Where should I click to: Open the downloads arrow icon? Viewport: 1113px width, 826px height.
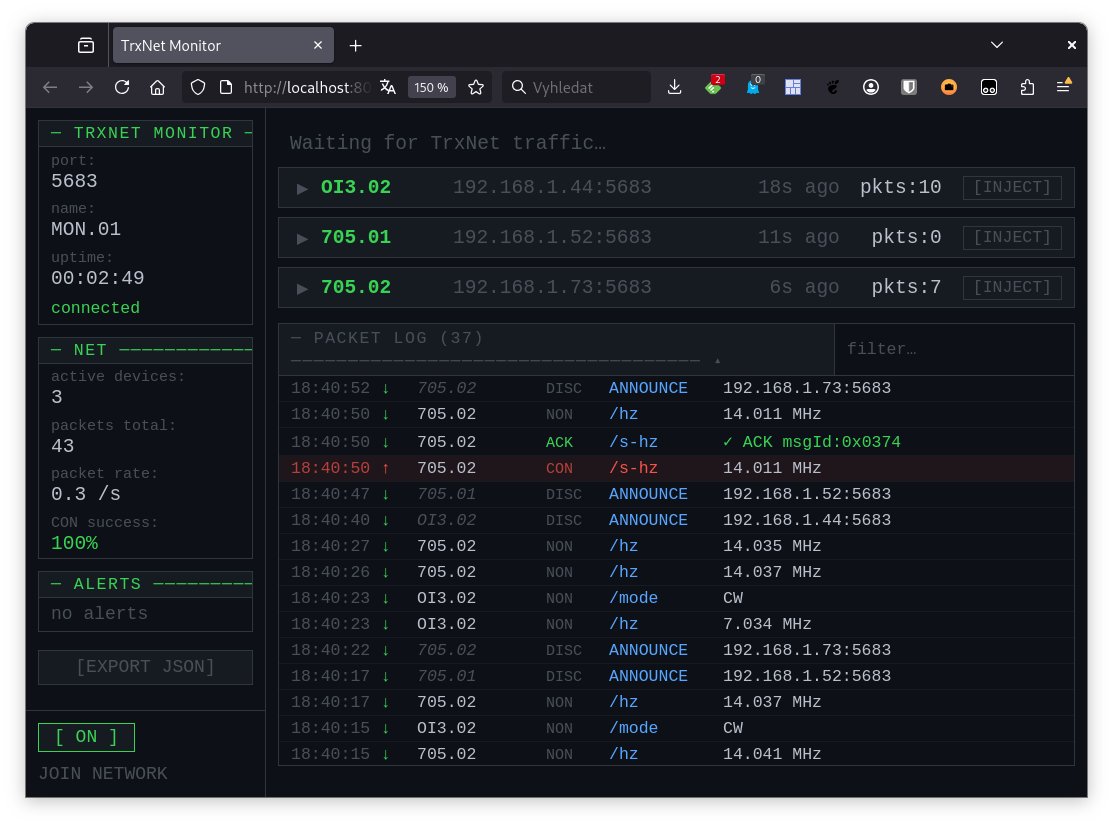pos(674,87)
